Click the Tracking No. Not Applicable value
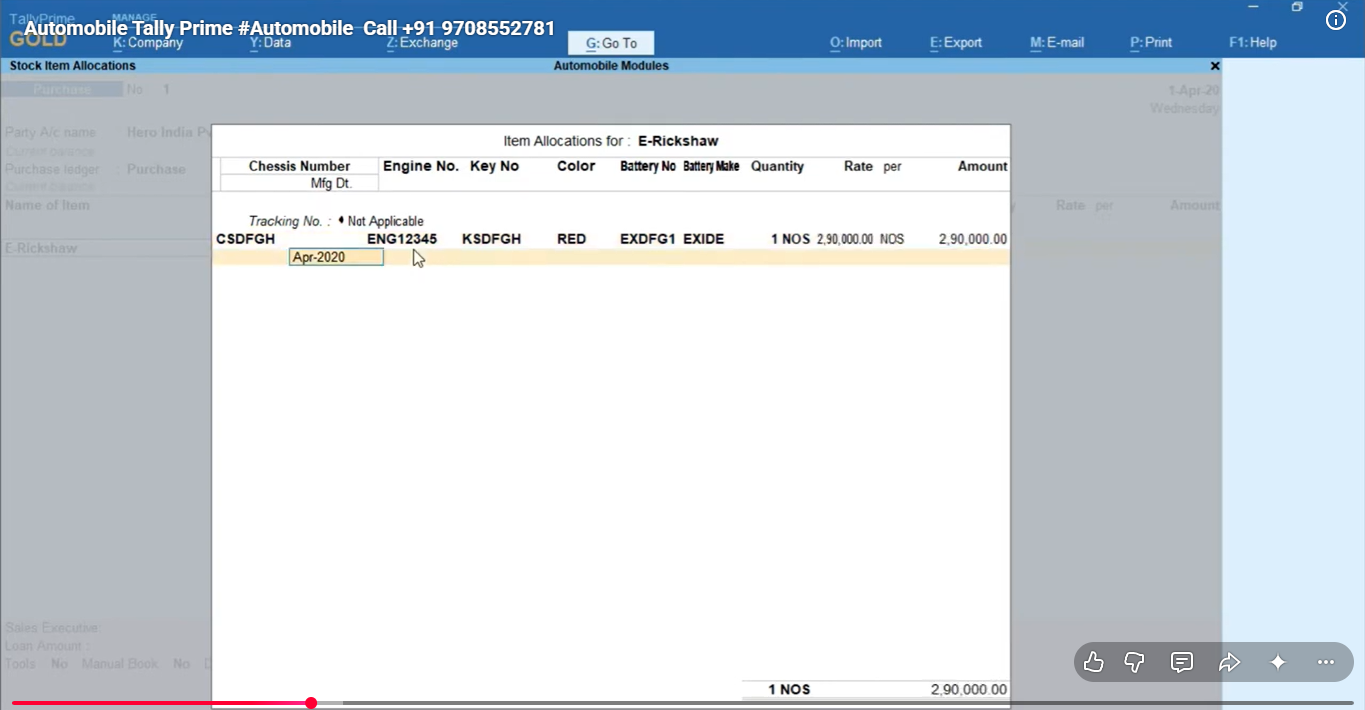The height and width of the screenshot is (710, 1365). tap(386, 221)
